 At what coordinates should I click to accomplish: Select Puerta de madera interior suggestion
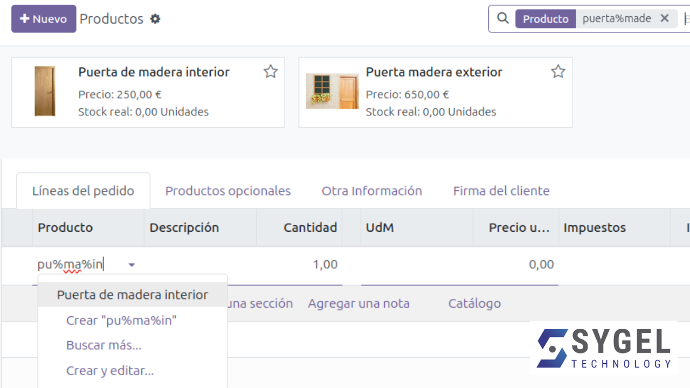click(x=132, y=295)
